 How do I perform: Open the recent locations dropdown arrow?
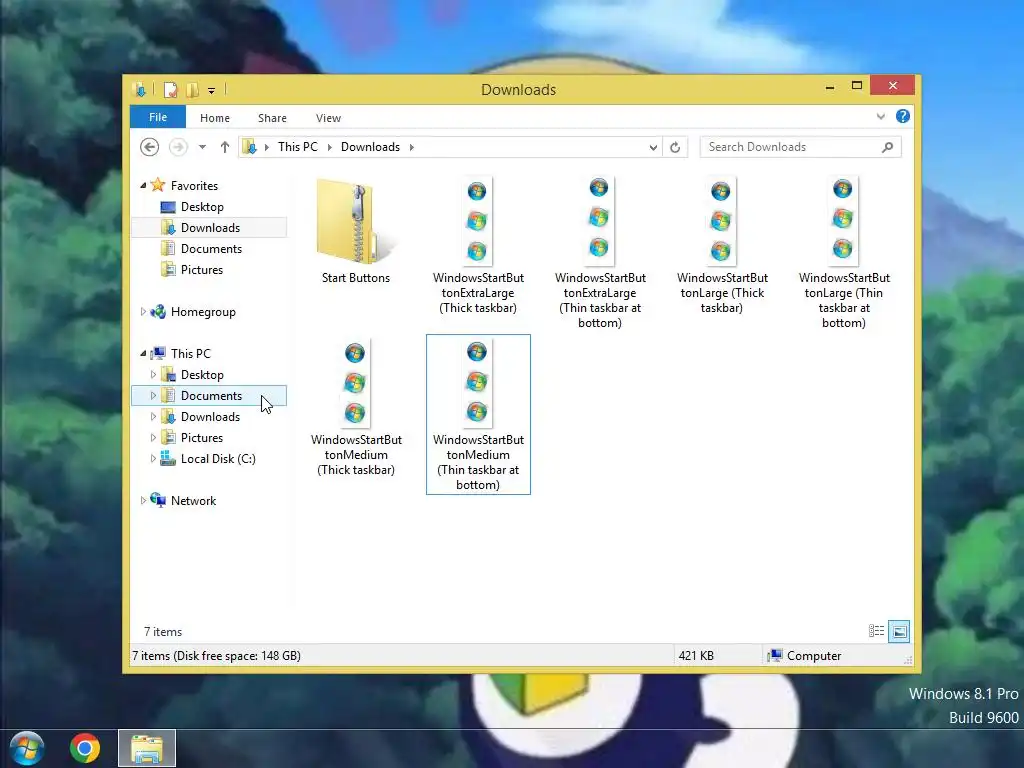click(x=202, y=147)
